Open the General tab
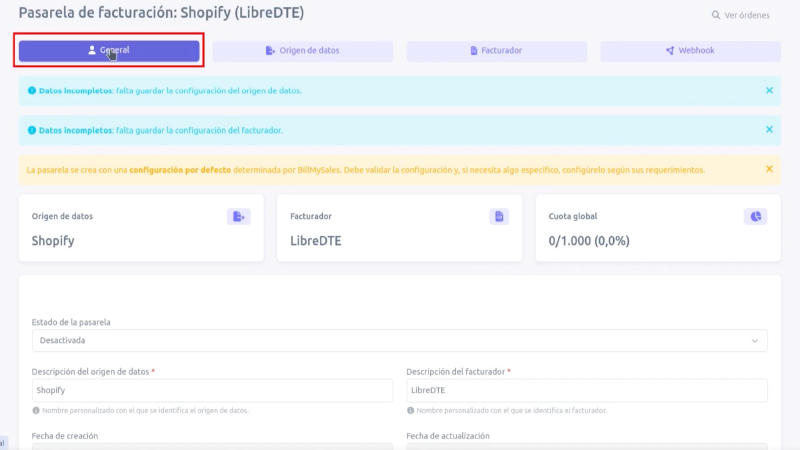 click(x=109, y=51)
